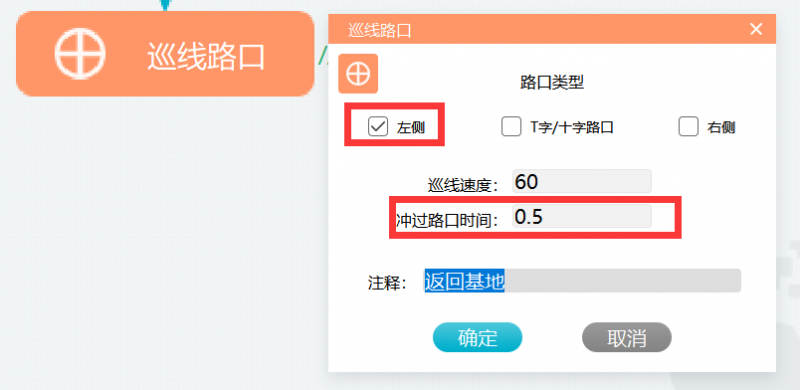
Task: Click the 巡线路口 dialog title bar
Action: pos(552,30)
